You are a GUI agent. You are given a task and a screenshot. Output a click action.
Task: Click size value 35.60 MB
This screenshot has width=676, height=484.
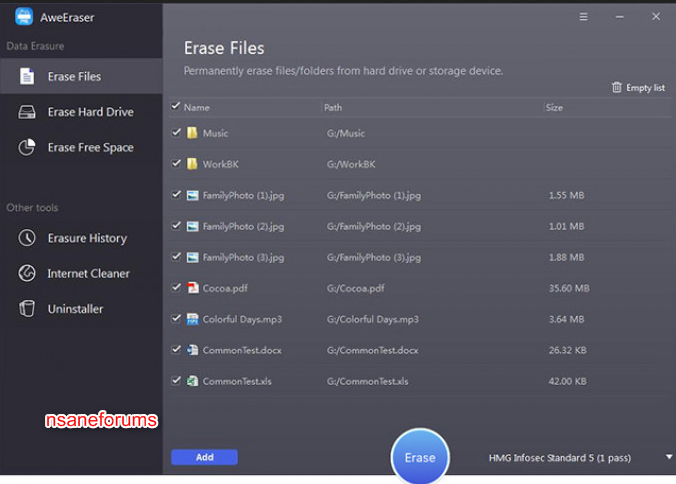coord(569,288)
